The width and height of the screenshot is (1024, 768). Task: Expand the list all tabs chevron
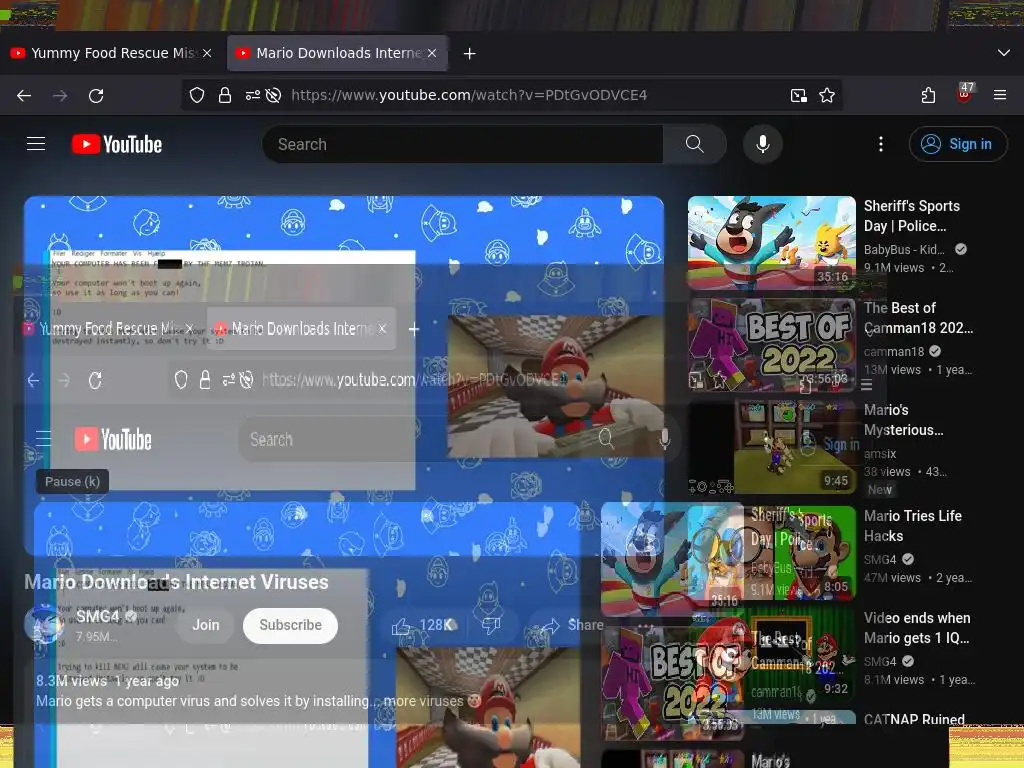coord(1004,53)
